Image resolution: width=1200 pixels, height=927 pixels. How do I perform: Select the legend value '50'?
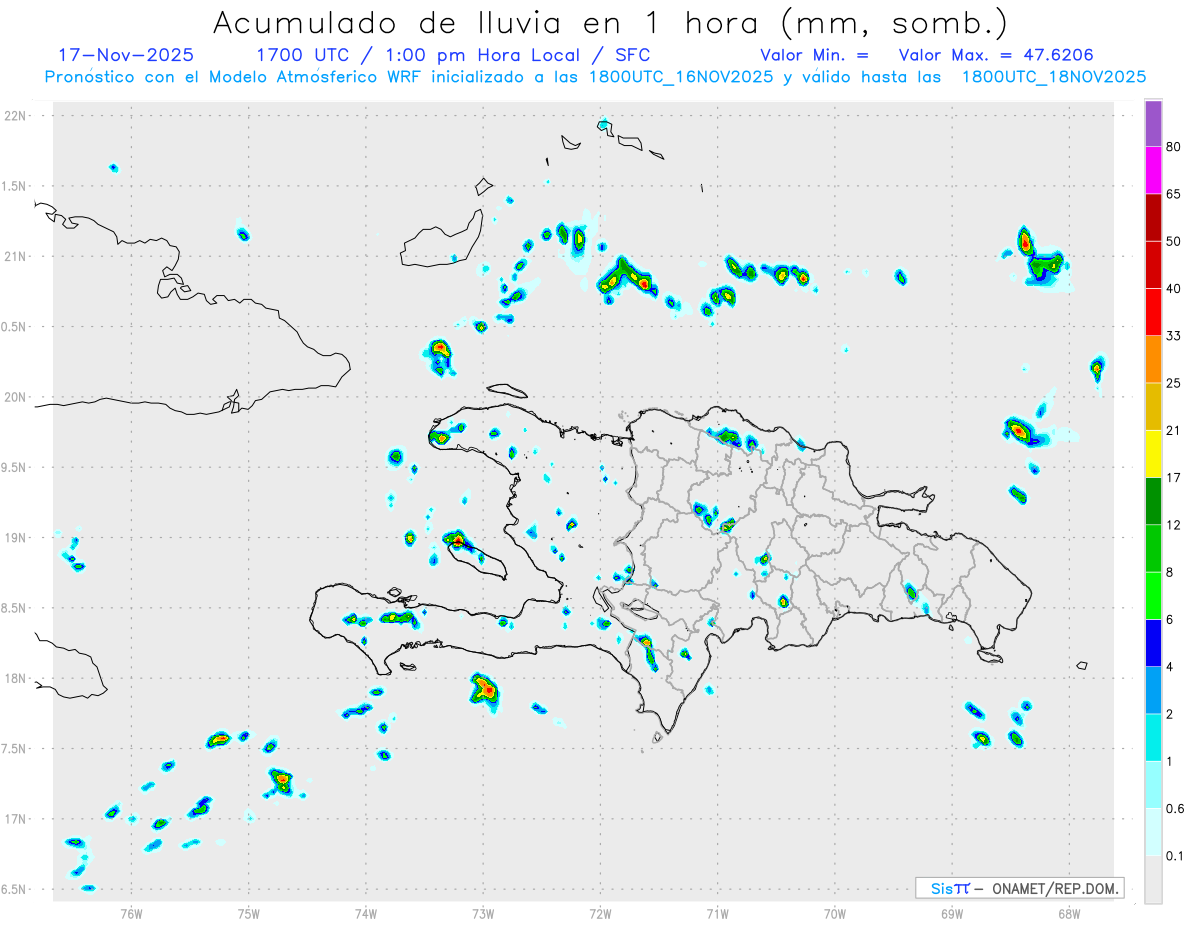1174,241
